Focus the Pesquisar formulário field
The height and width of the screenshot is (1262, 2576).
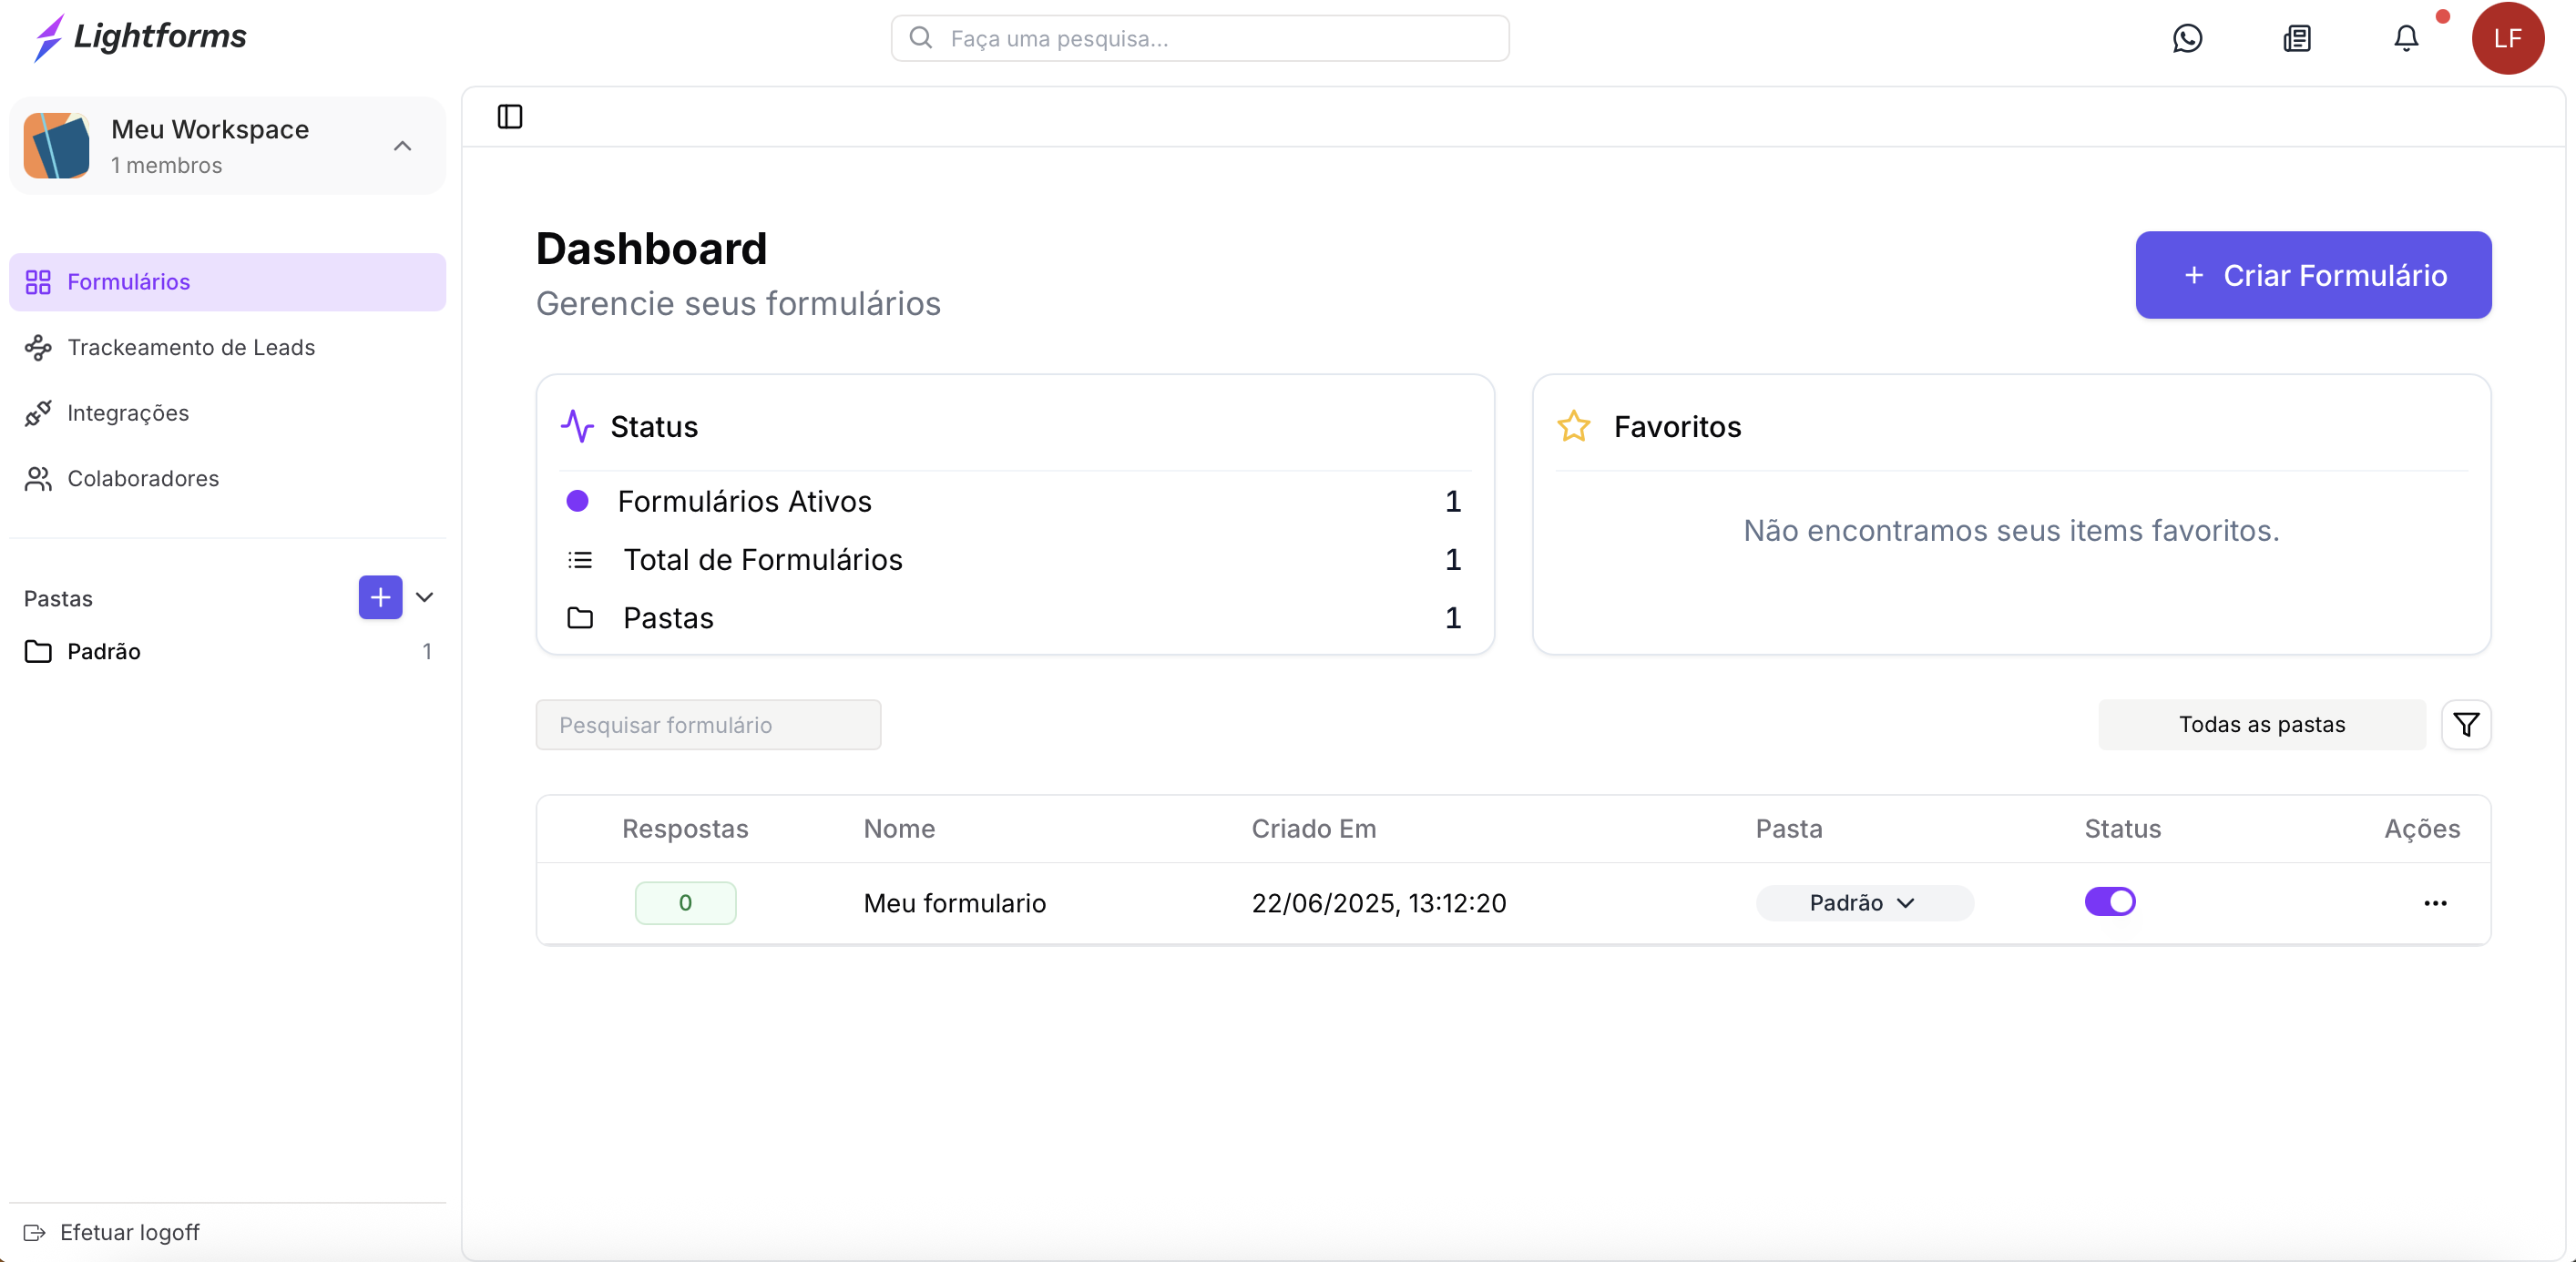708,725
